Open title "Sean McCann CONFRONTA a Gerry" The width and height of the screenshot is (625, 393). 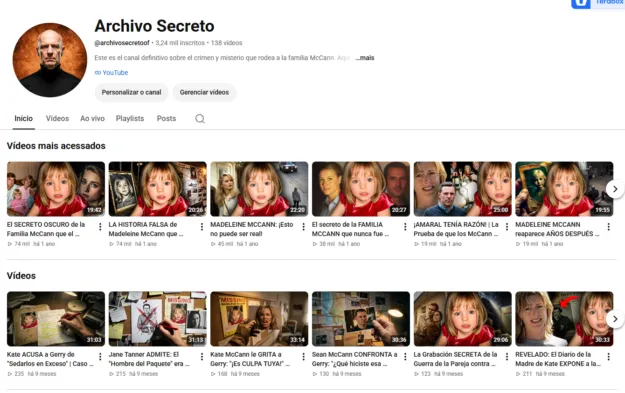[355, 359]
